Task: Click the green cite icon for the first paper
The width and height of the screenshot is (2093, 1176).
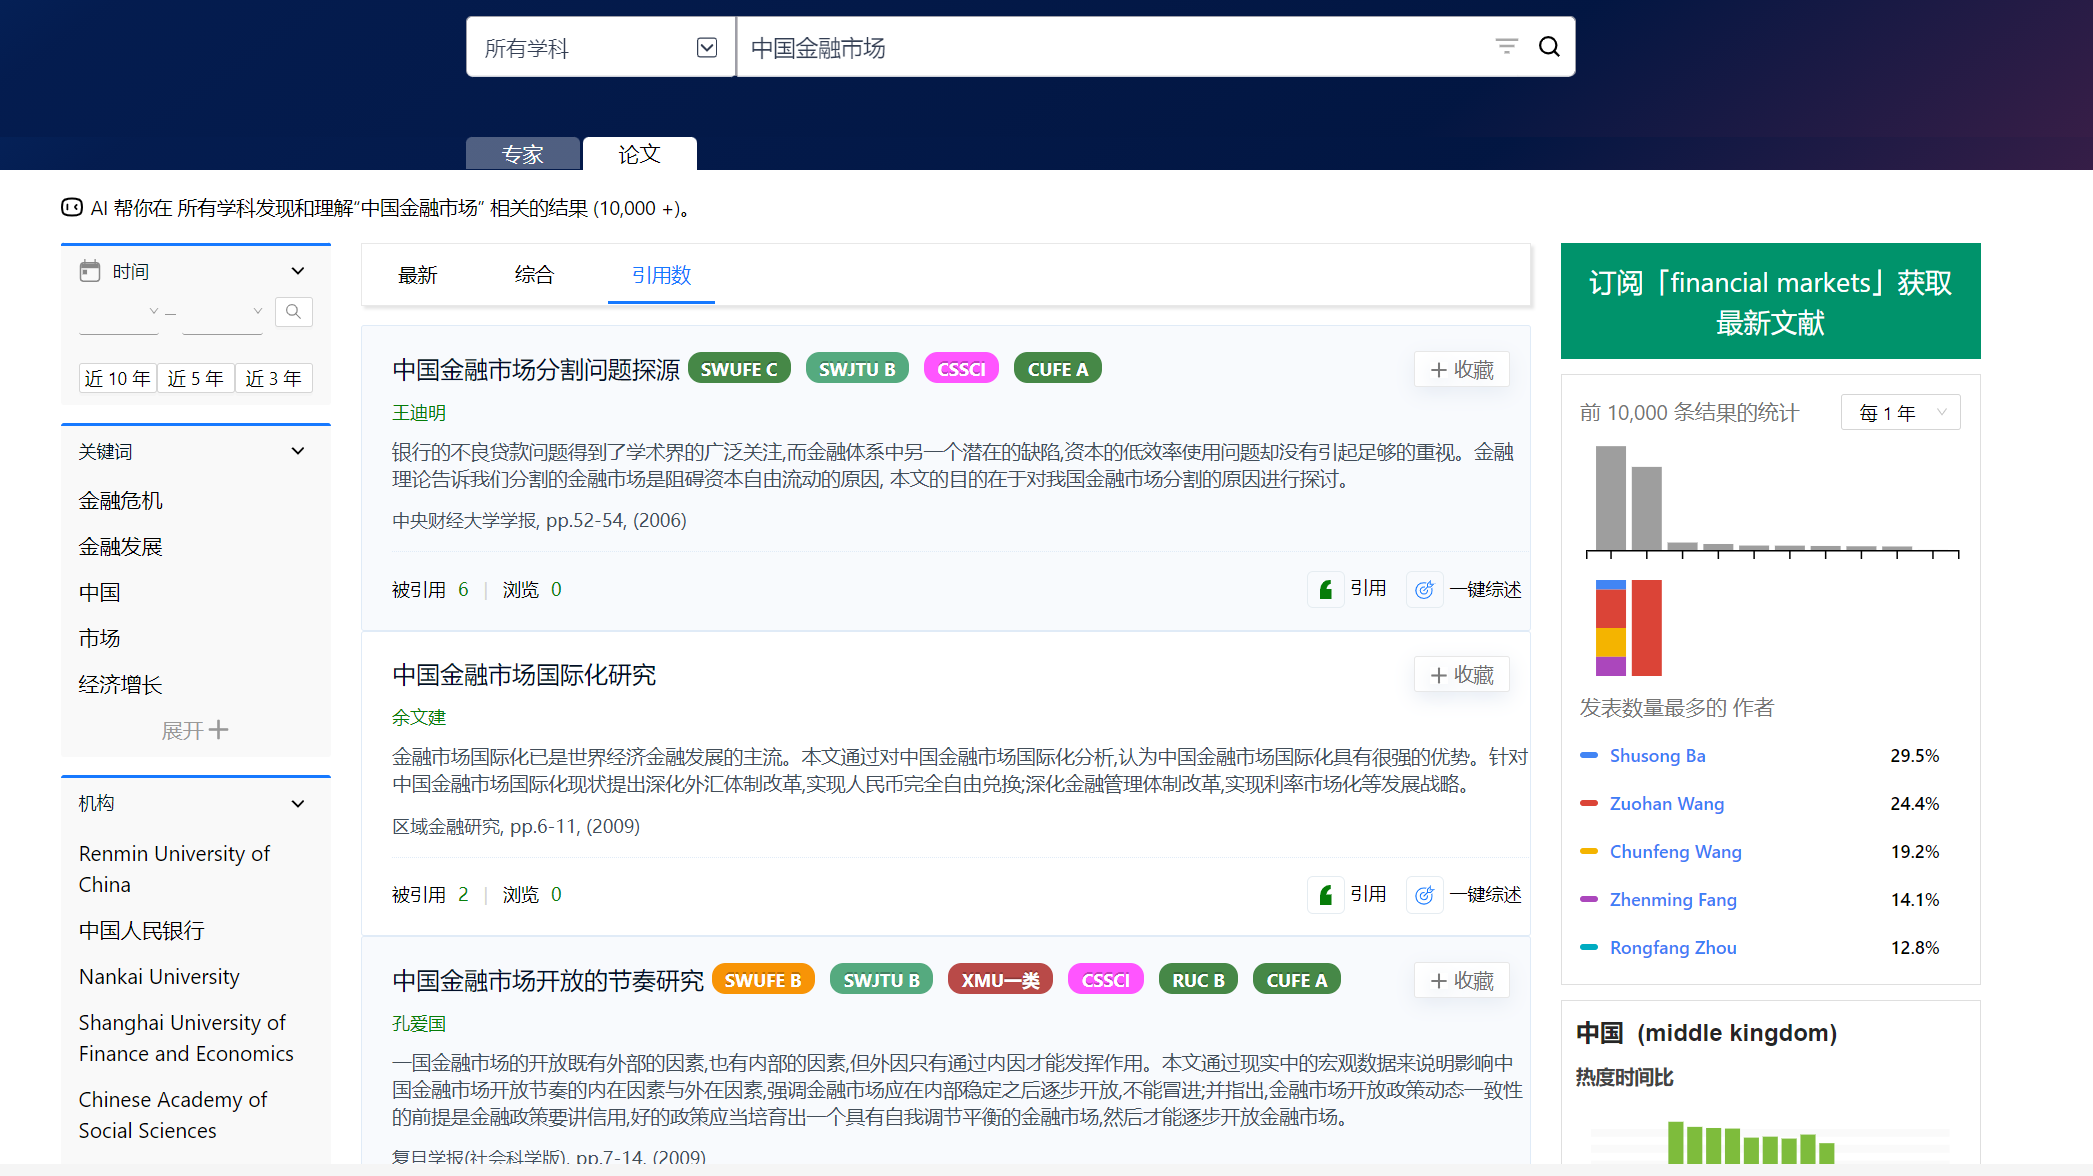Action: coord(1326,590)
